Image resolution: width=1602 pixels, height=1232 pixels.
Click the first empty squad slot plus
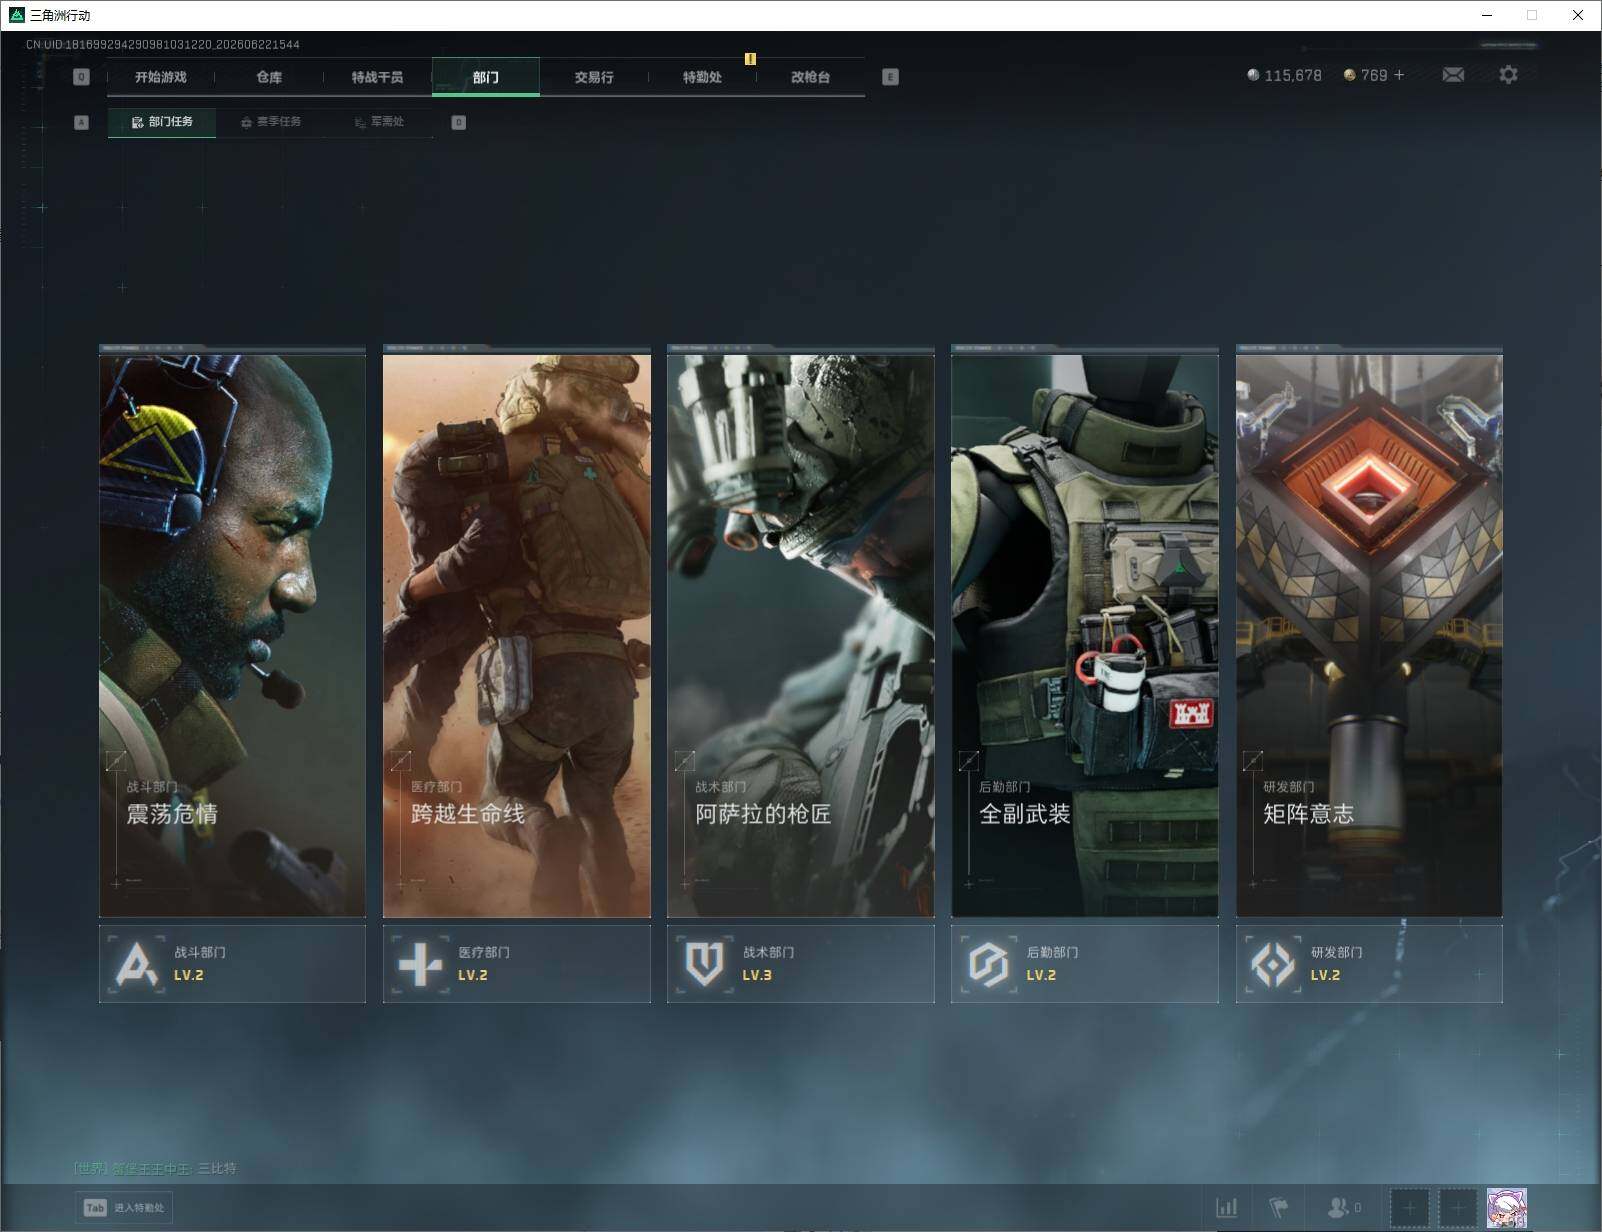point(1410,1209)
